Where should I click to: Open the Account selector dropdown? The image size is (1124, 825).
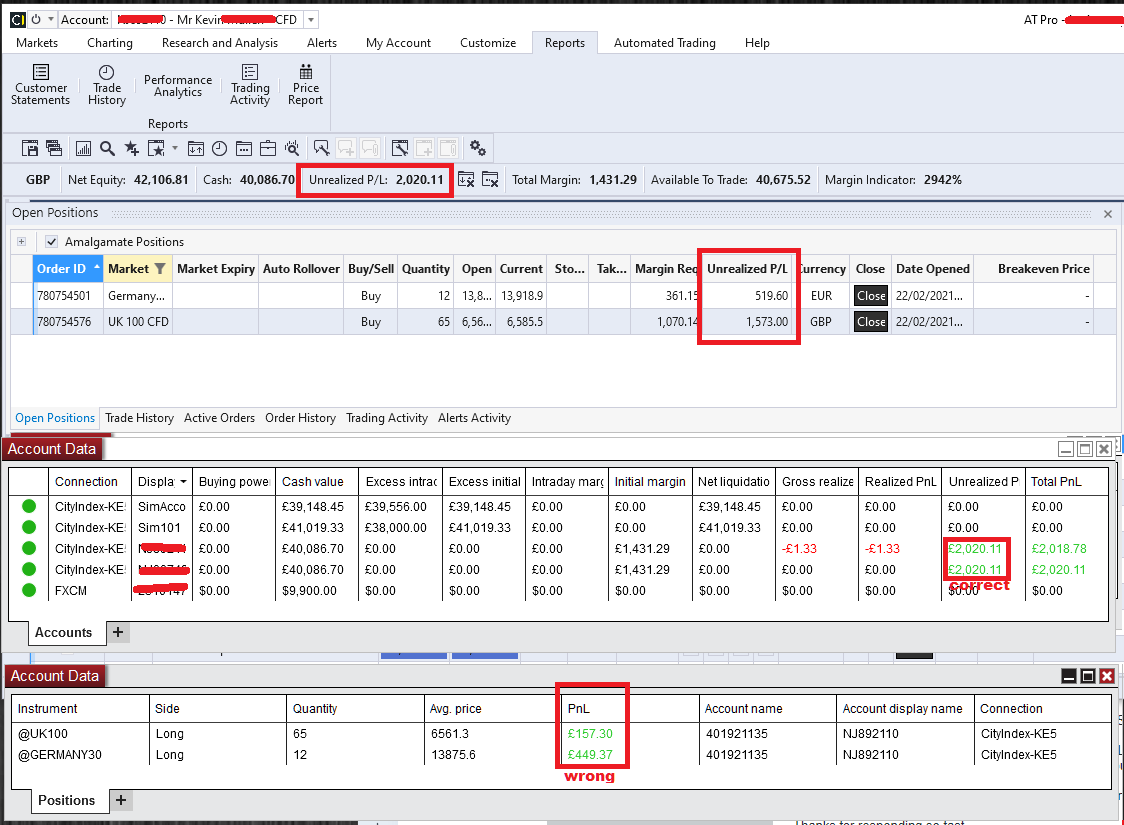click(x=310, y=20)
